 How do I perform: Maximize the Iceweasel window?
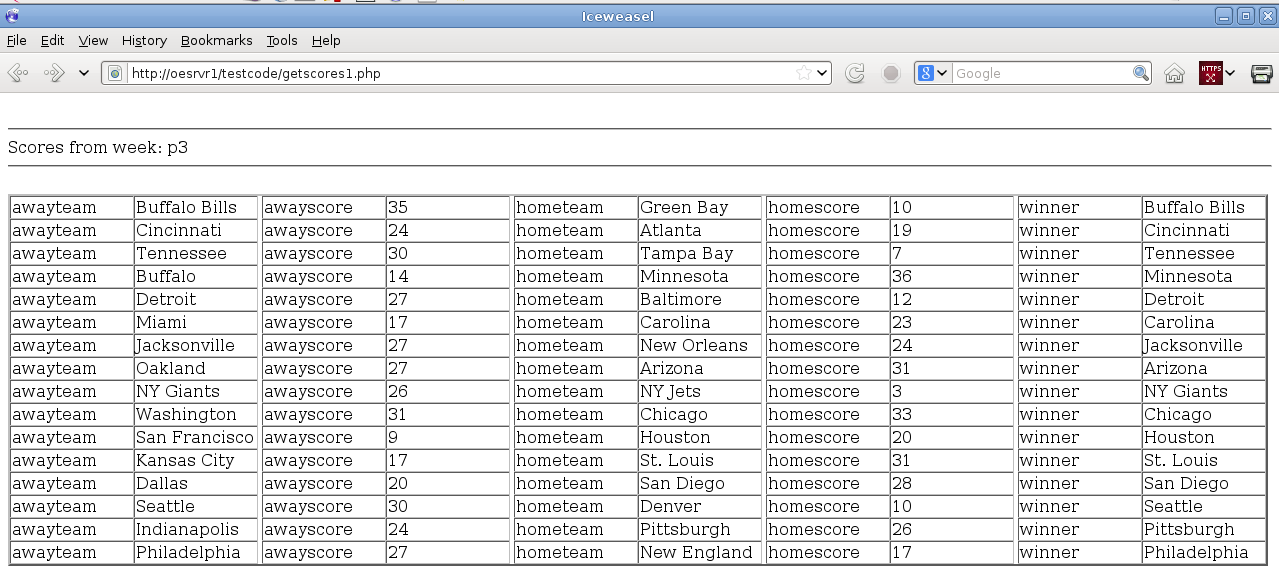point(1246,15)
